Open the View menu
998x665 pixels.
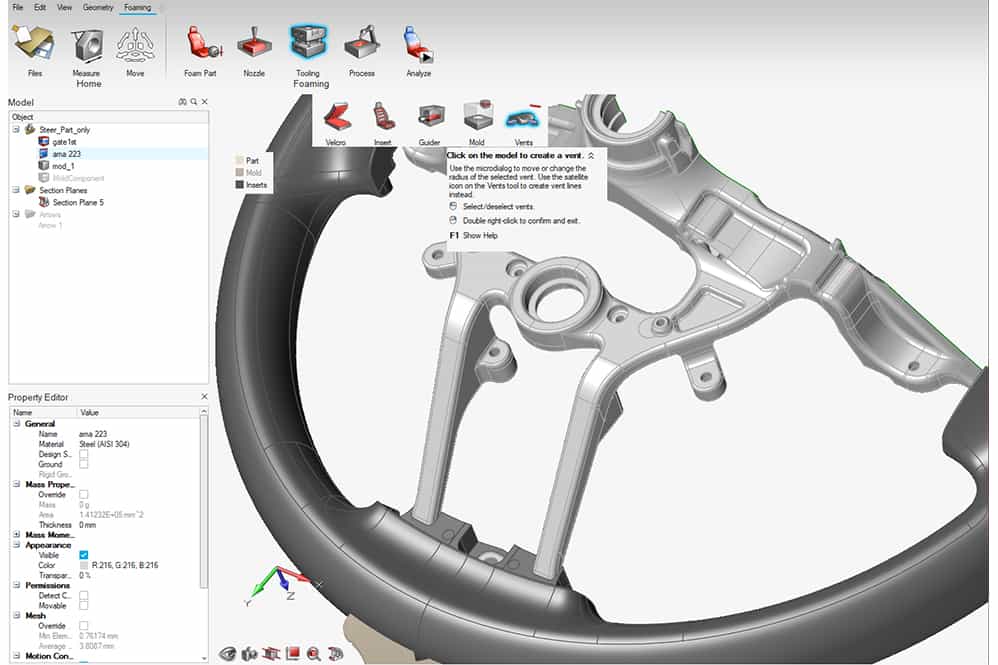tap(64, 8)
